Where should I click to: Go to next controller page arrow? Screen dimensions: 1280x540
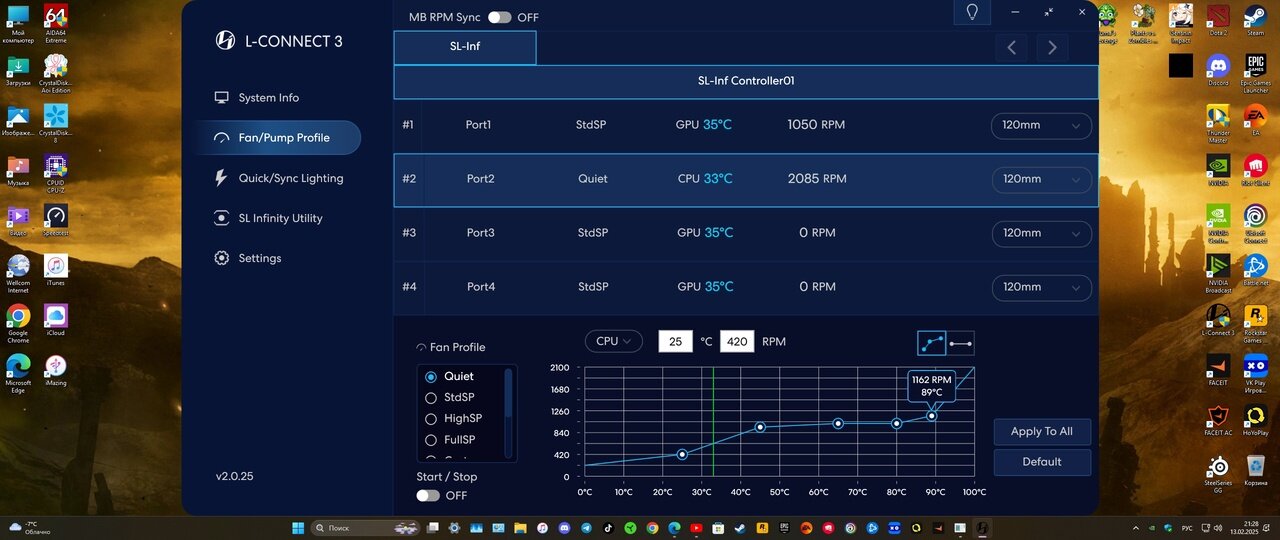coord(1052,47)
